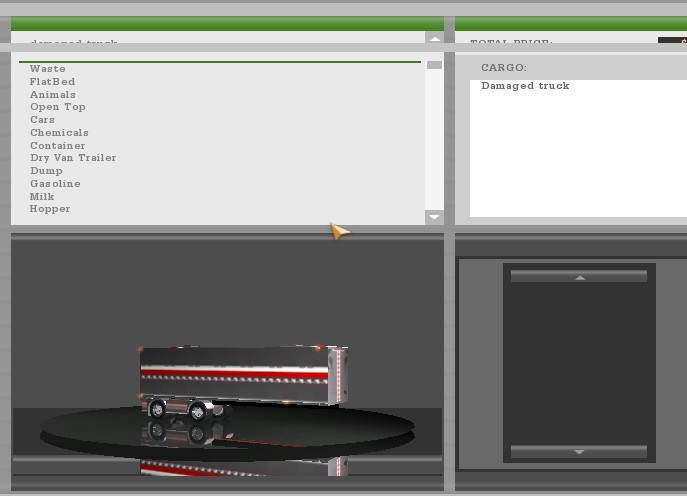Click upper list scroll-up arrow
Screen dimensions: 687x496
coord(434,38)
